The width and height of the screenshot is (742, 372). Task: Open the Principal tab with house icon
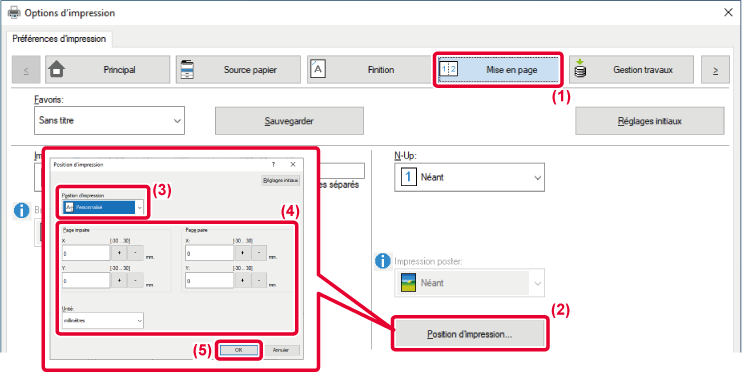tap(107, 70)
